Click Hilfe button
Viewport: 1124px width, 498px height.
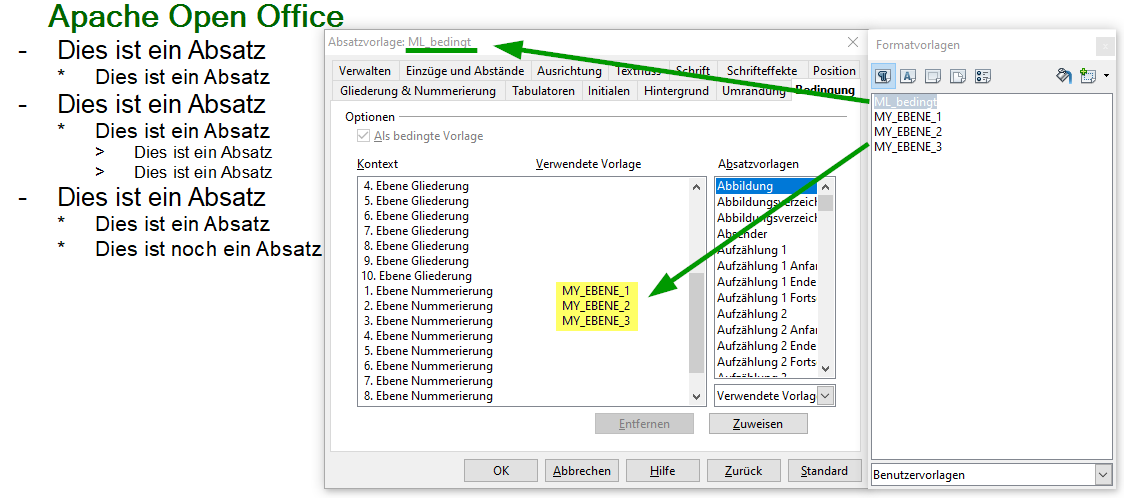coord(663,471)
